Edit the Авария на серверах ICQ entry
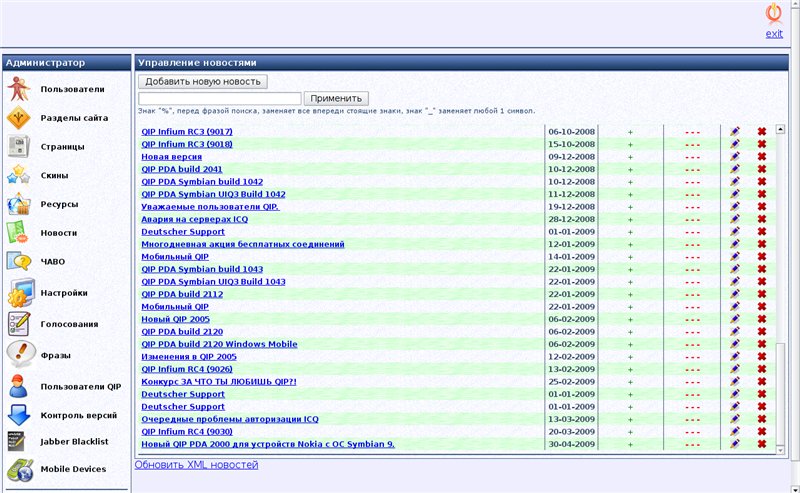Viewport: 800px width, 493px height. [735, 219]
